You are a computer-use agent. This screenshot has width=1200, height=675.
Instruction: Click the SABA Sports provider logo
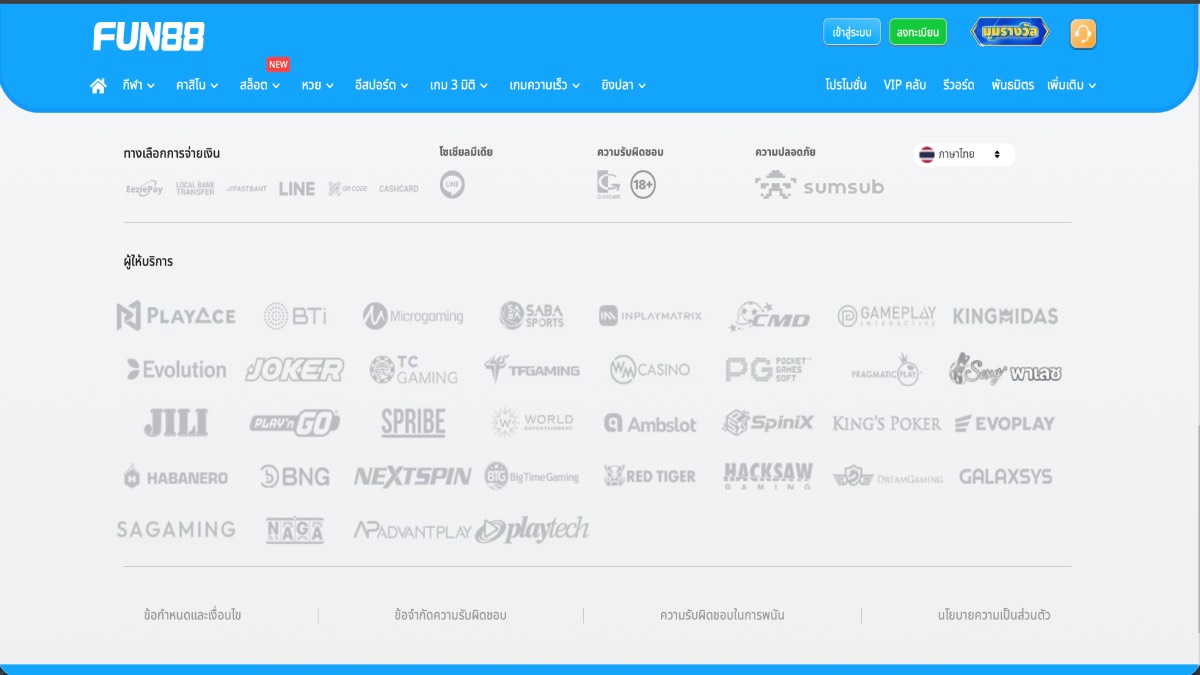[x=532, y=316]
